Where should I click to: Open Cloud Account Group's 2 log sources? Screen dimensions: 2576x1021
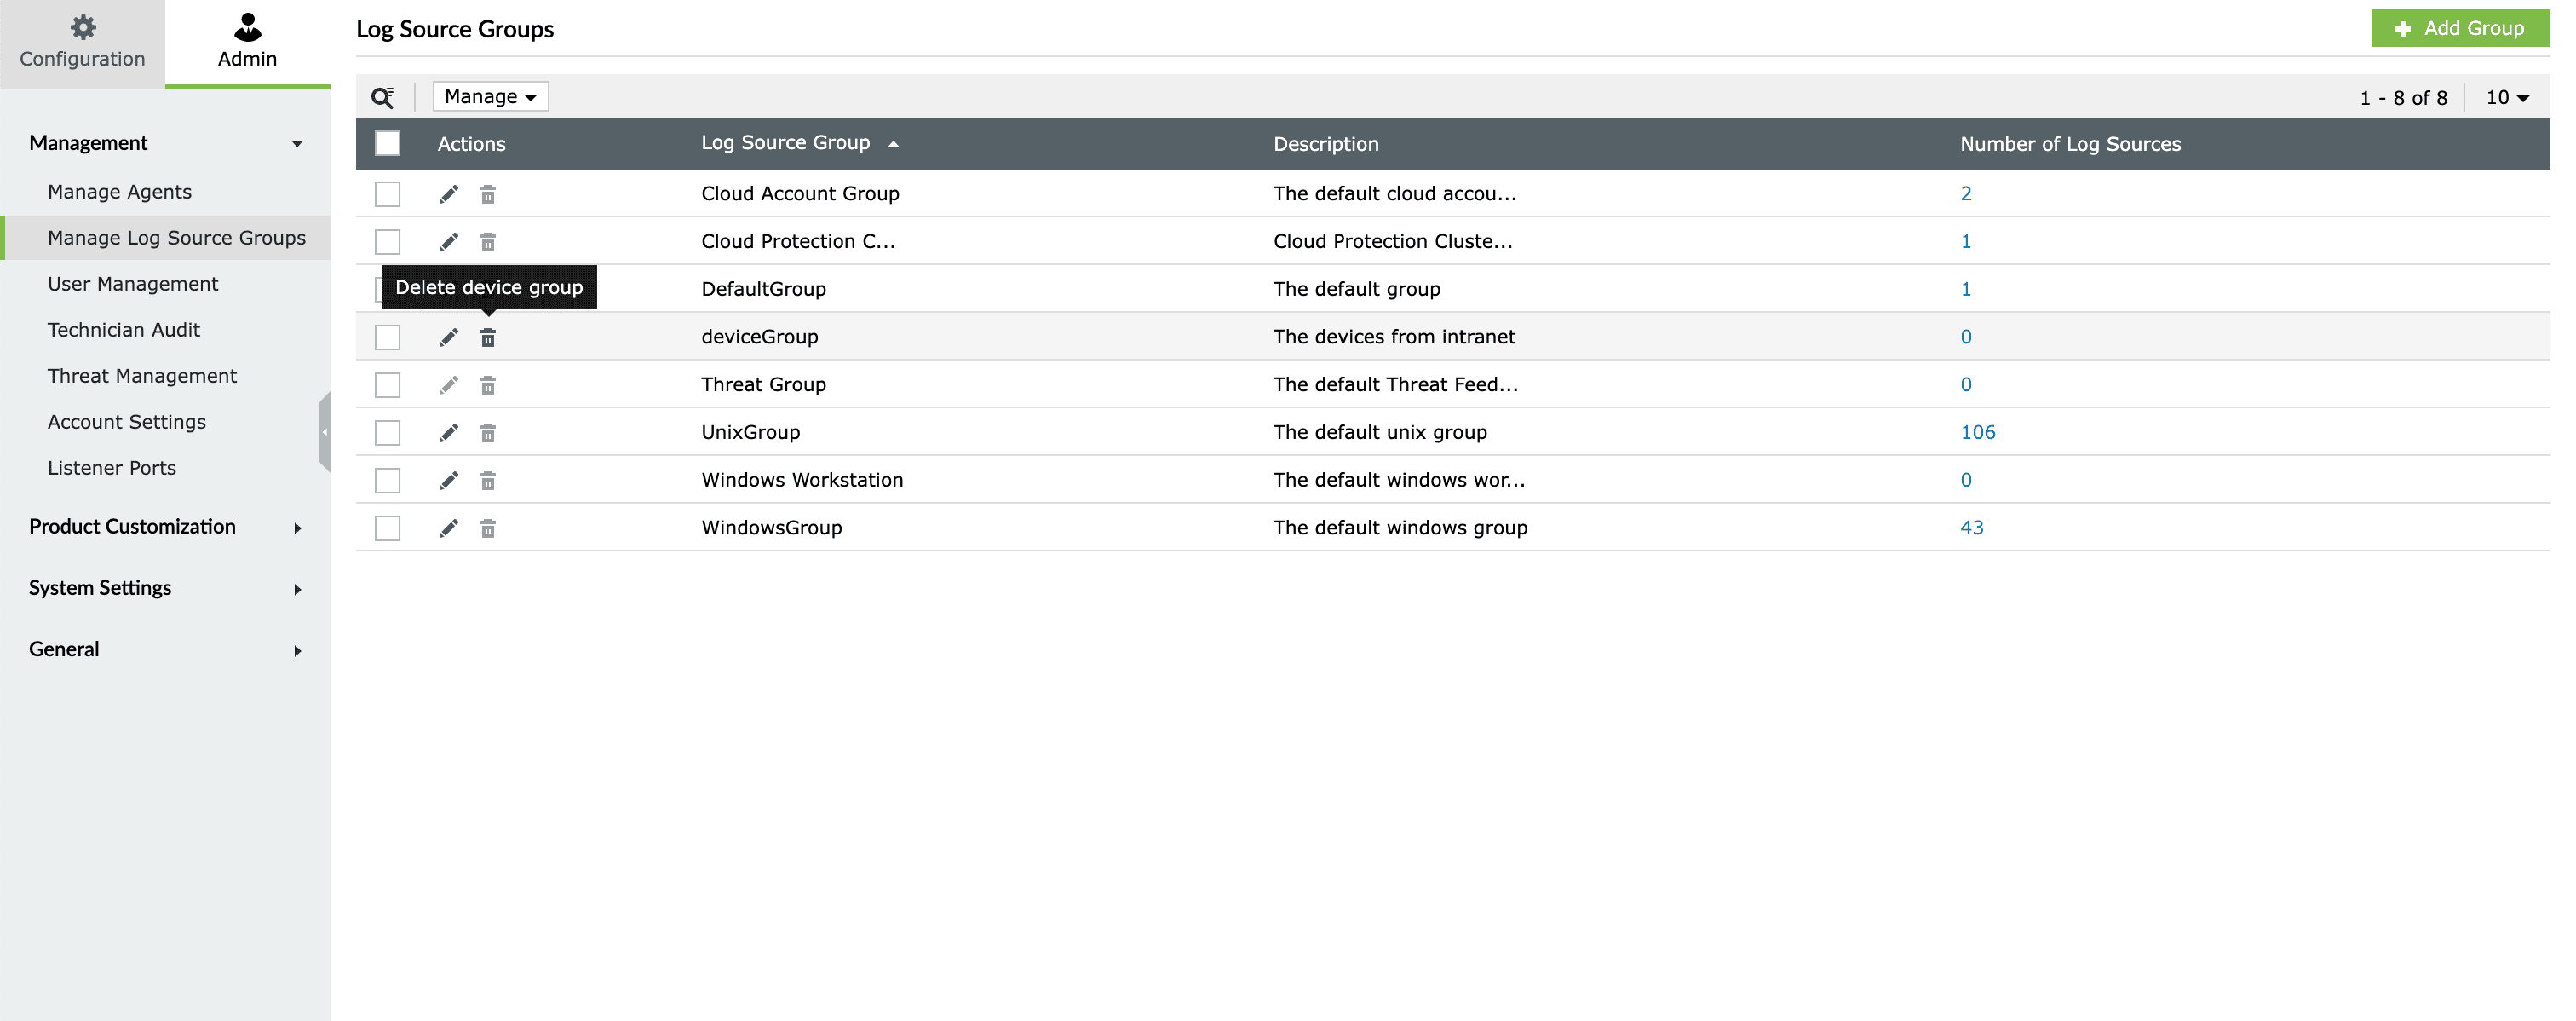(1966, 194)
